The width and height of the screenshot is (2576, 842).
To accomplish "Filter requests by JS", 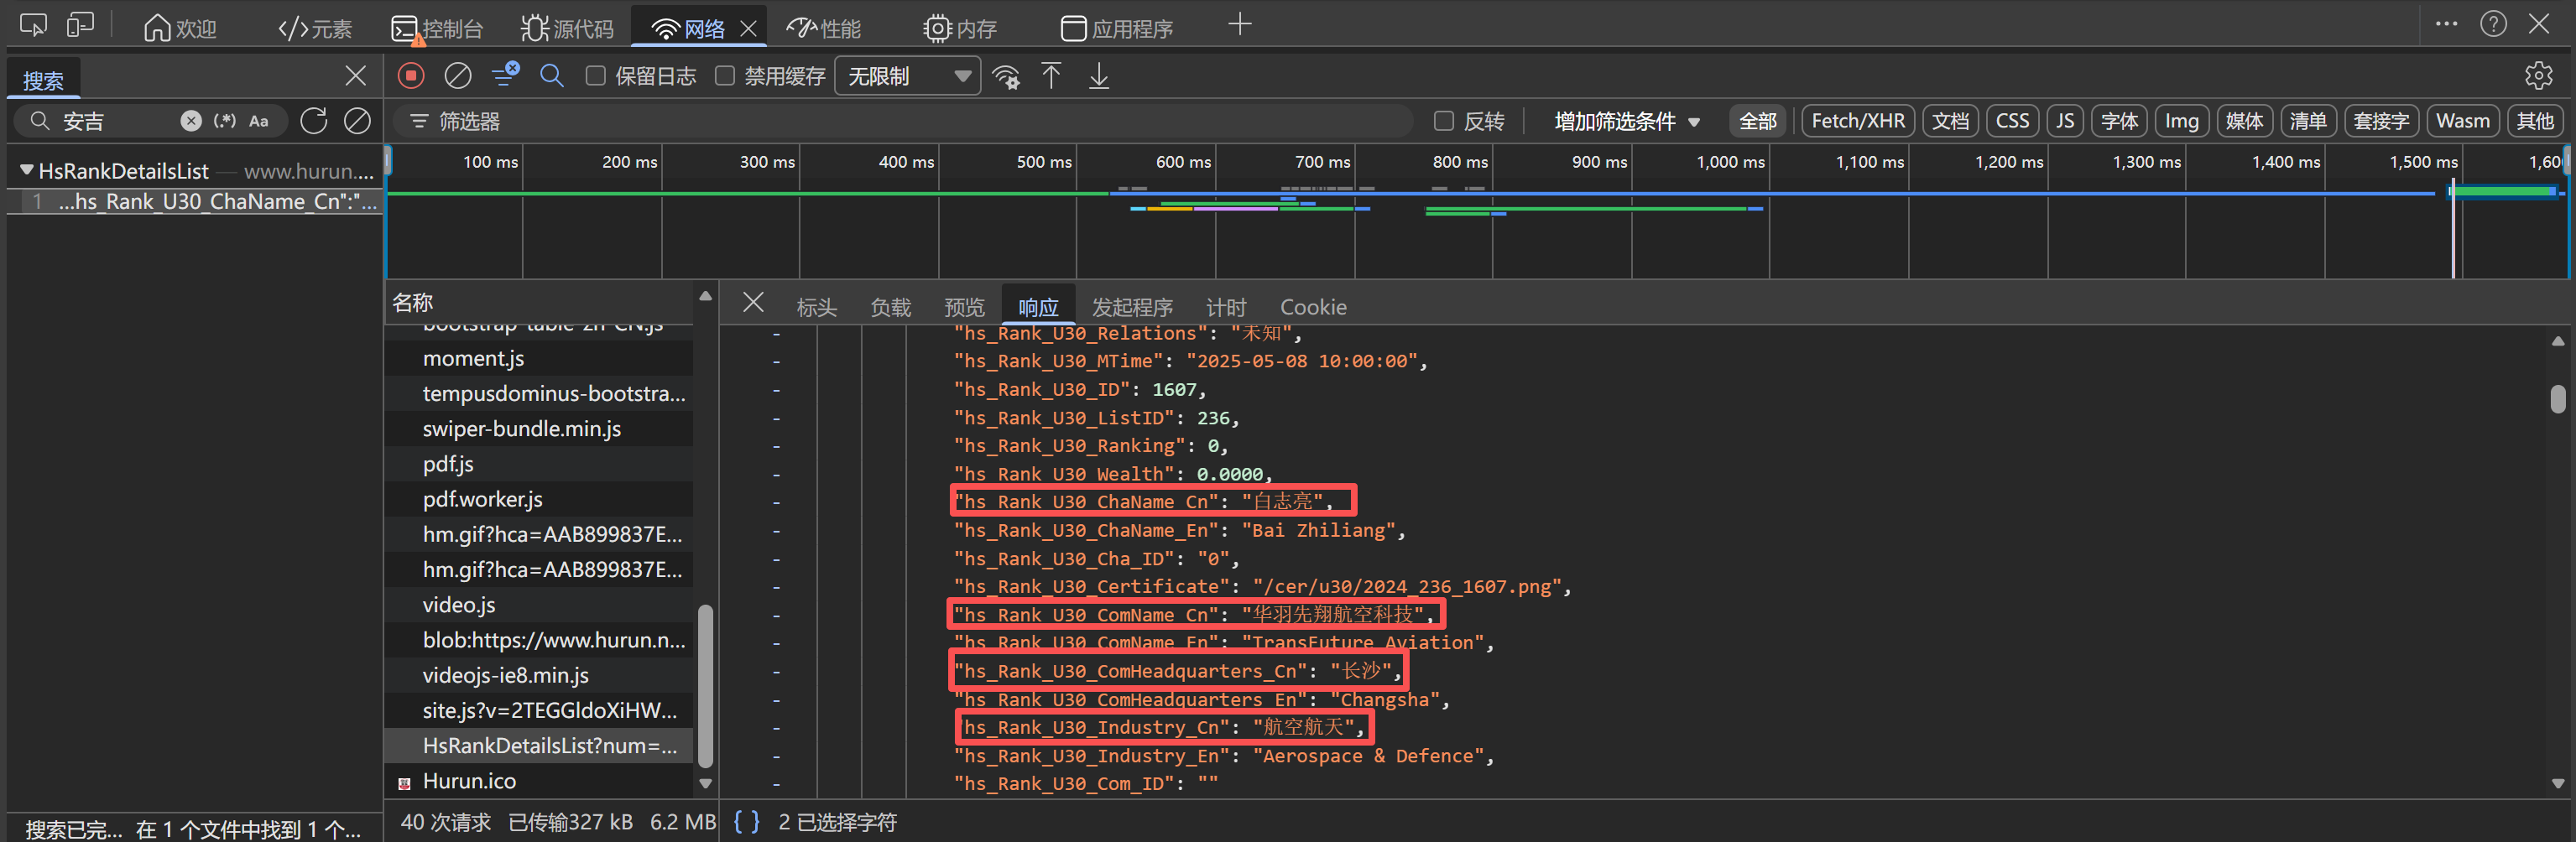I will 2065,121.
